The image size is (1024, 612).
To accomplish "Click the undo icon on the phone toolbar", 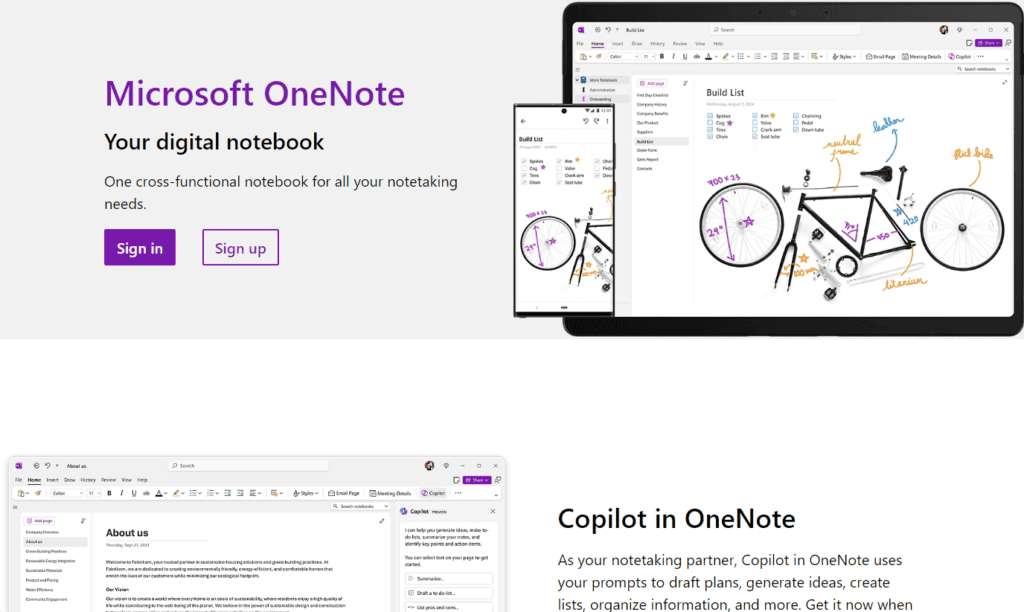I will (x=585, y=121).
